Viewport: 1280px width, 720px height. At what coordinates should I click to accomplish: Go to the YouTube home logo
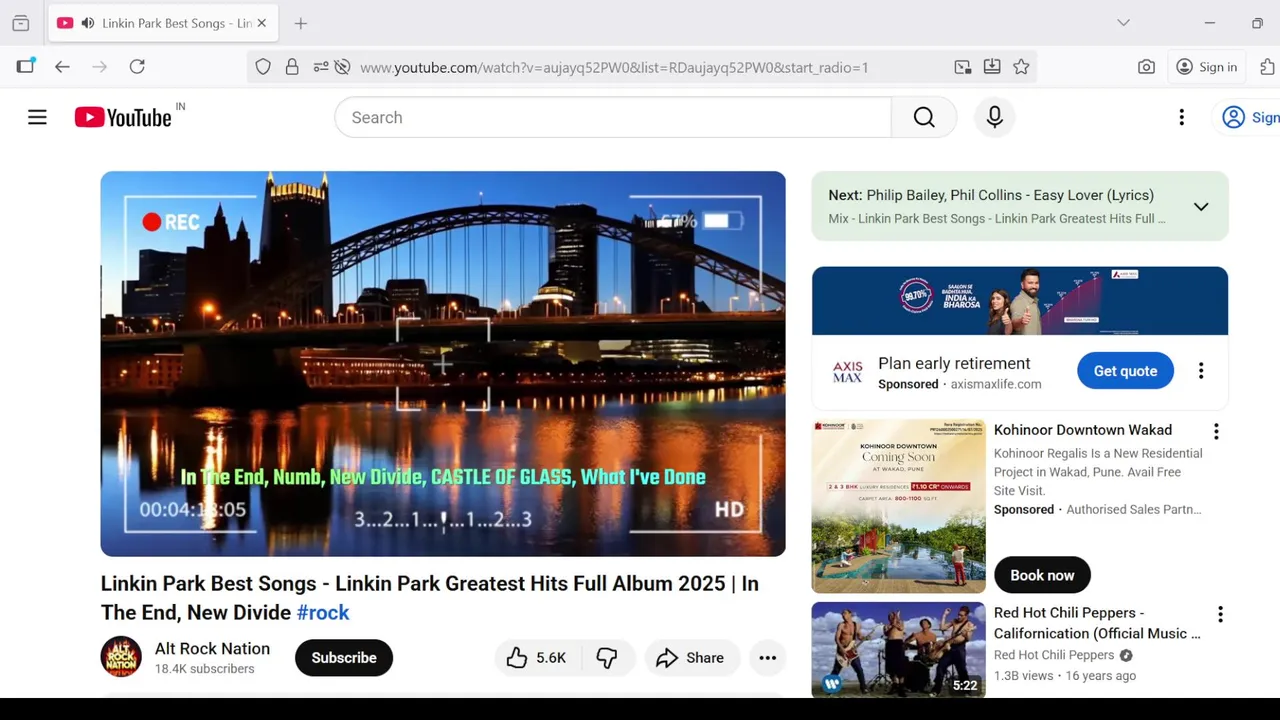[123, 117]
